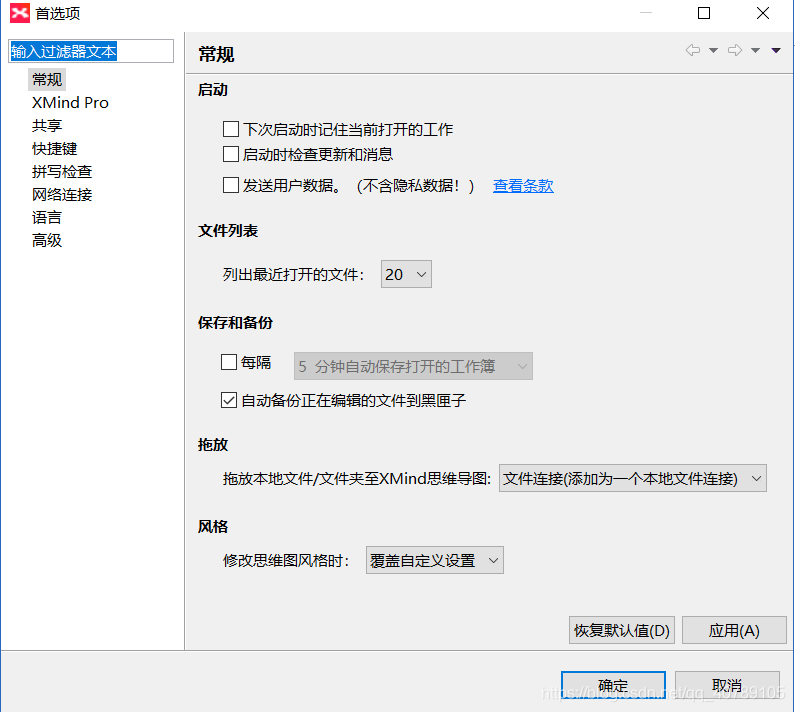The height and width of the screenshot is (712, 795).
Task: Open 网络连接 preferences page
Action: coord(62,194)
